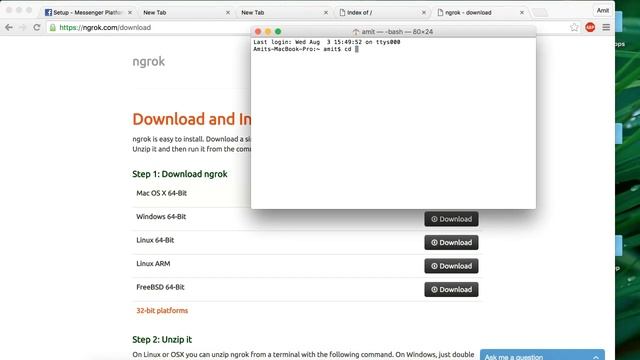Click page icon on ngrok tab

click(x=440, y=13)
